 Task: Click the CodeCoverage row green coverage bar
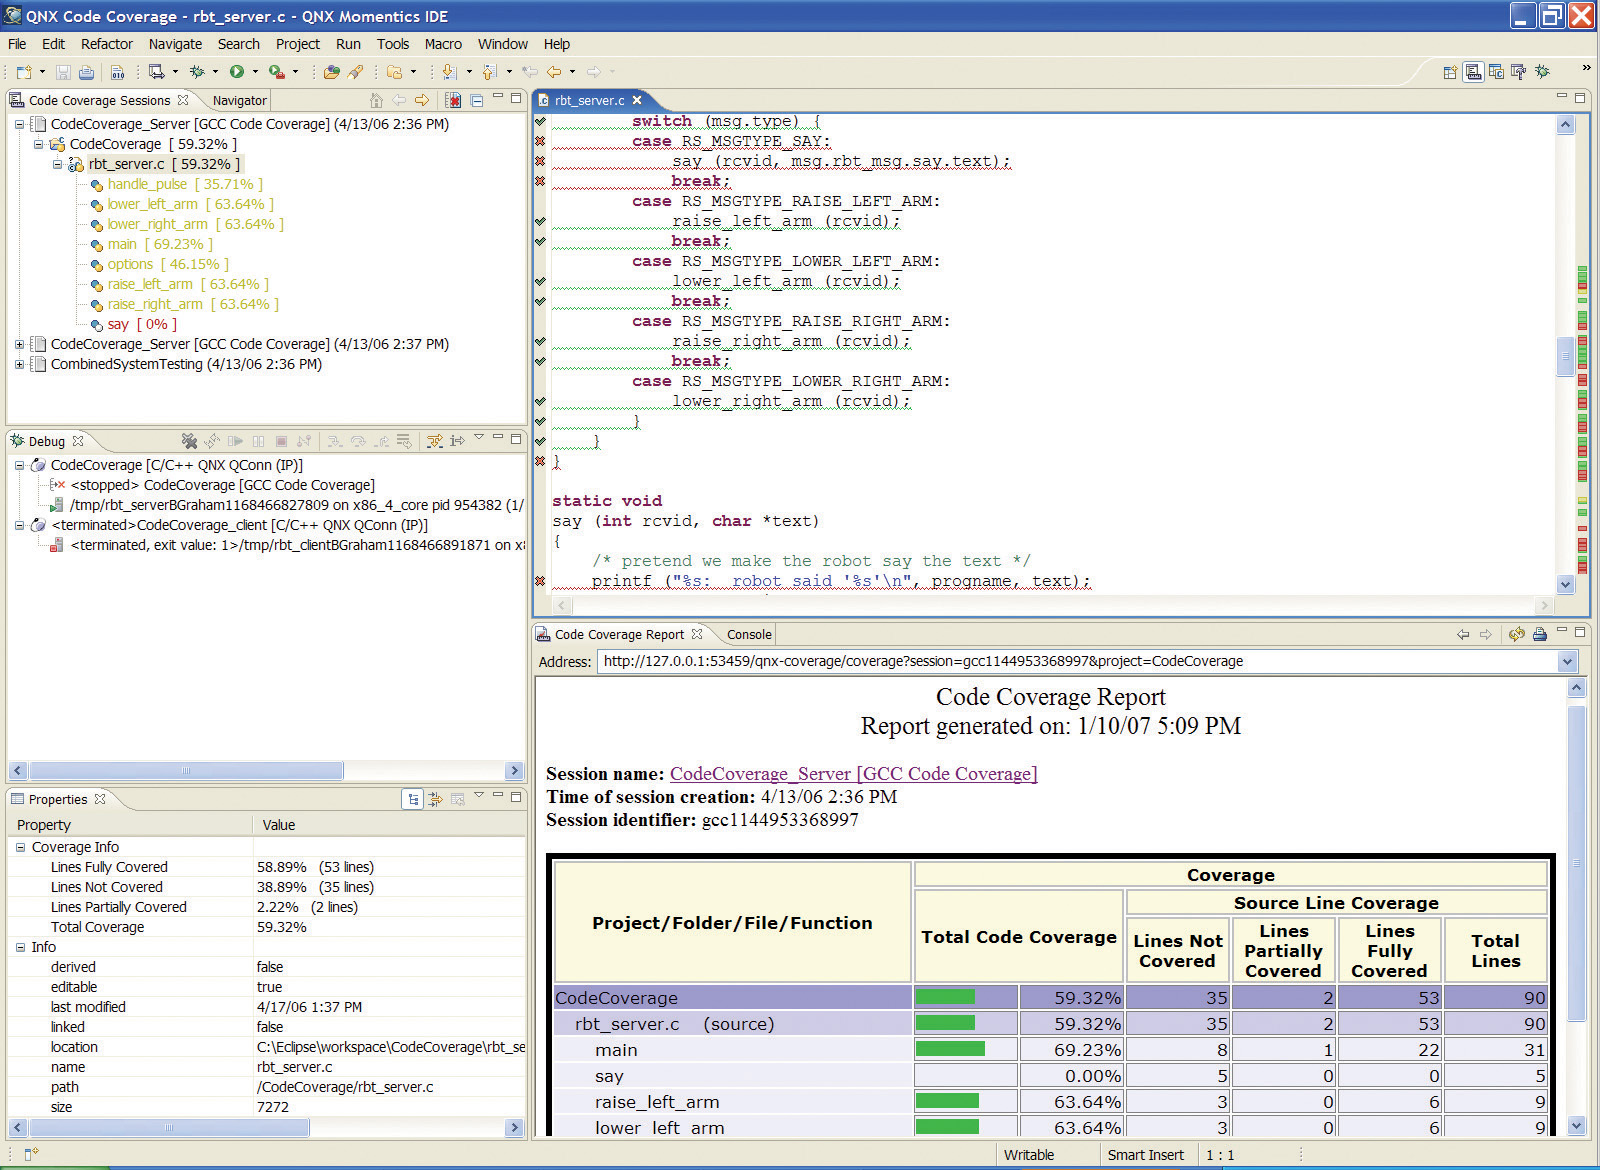click(945, 997)
